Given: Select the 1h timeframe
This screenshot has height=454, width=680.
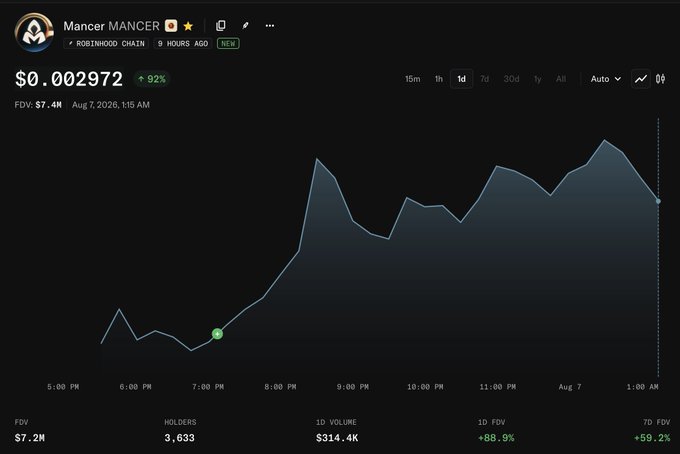Looking at the screenshot, I should coord(439,79).
